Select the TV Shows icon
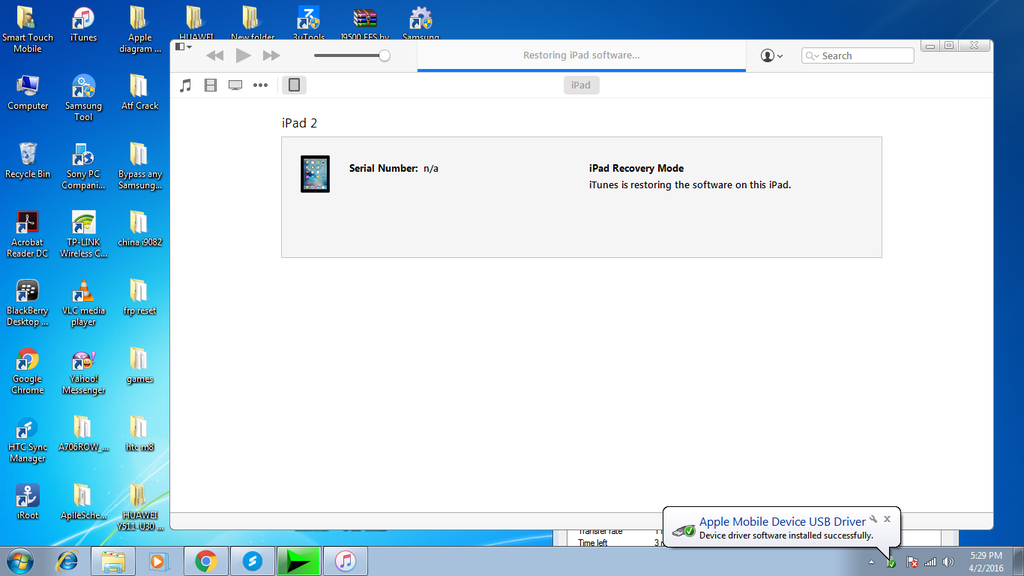Screen dimensions: 1024x576 tap(234, 85)
